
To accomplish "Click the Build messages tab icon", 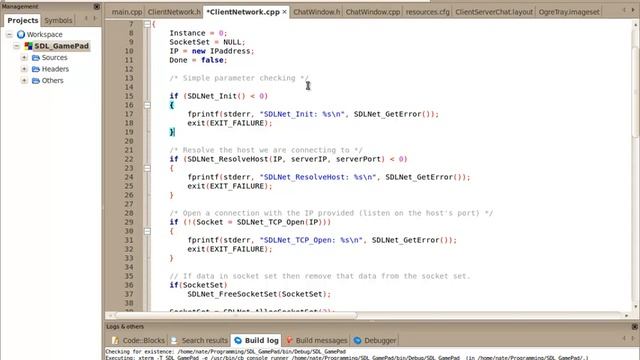I will point(289,340).
